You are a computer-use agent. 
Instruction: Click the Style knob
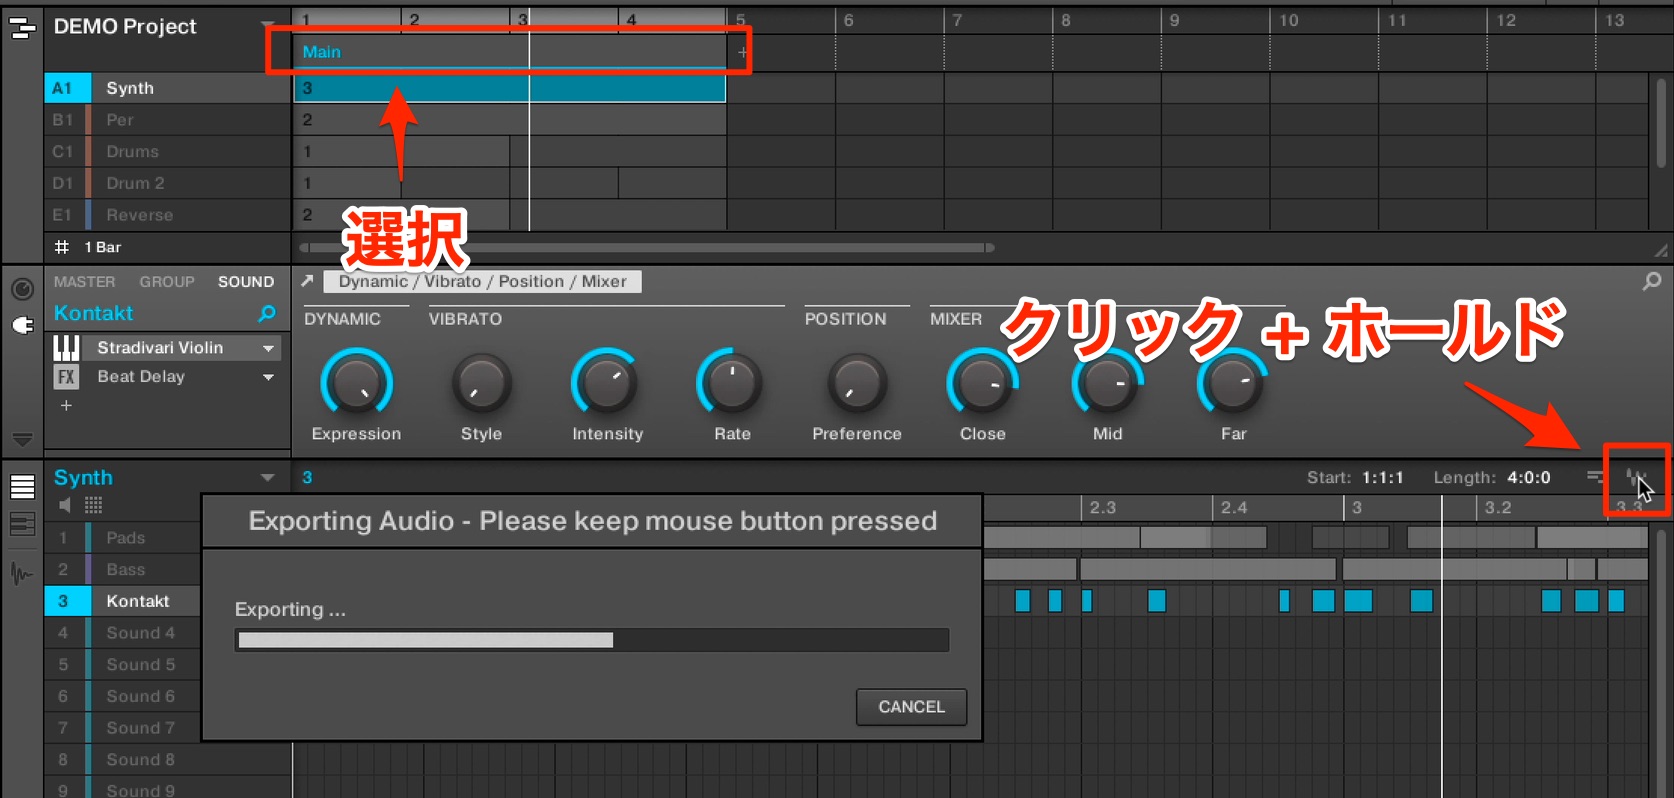pos(481,385)
